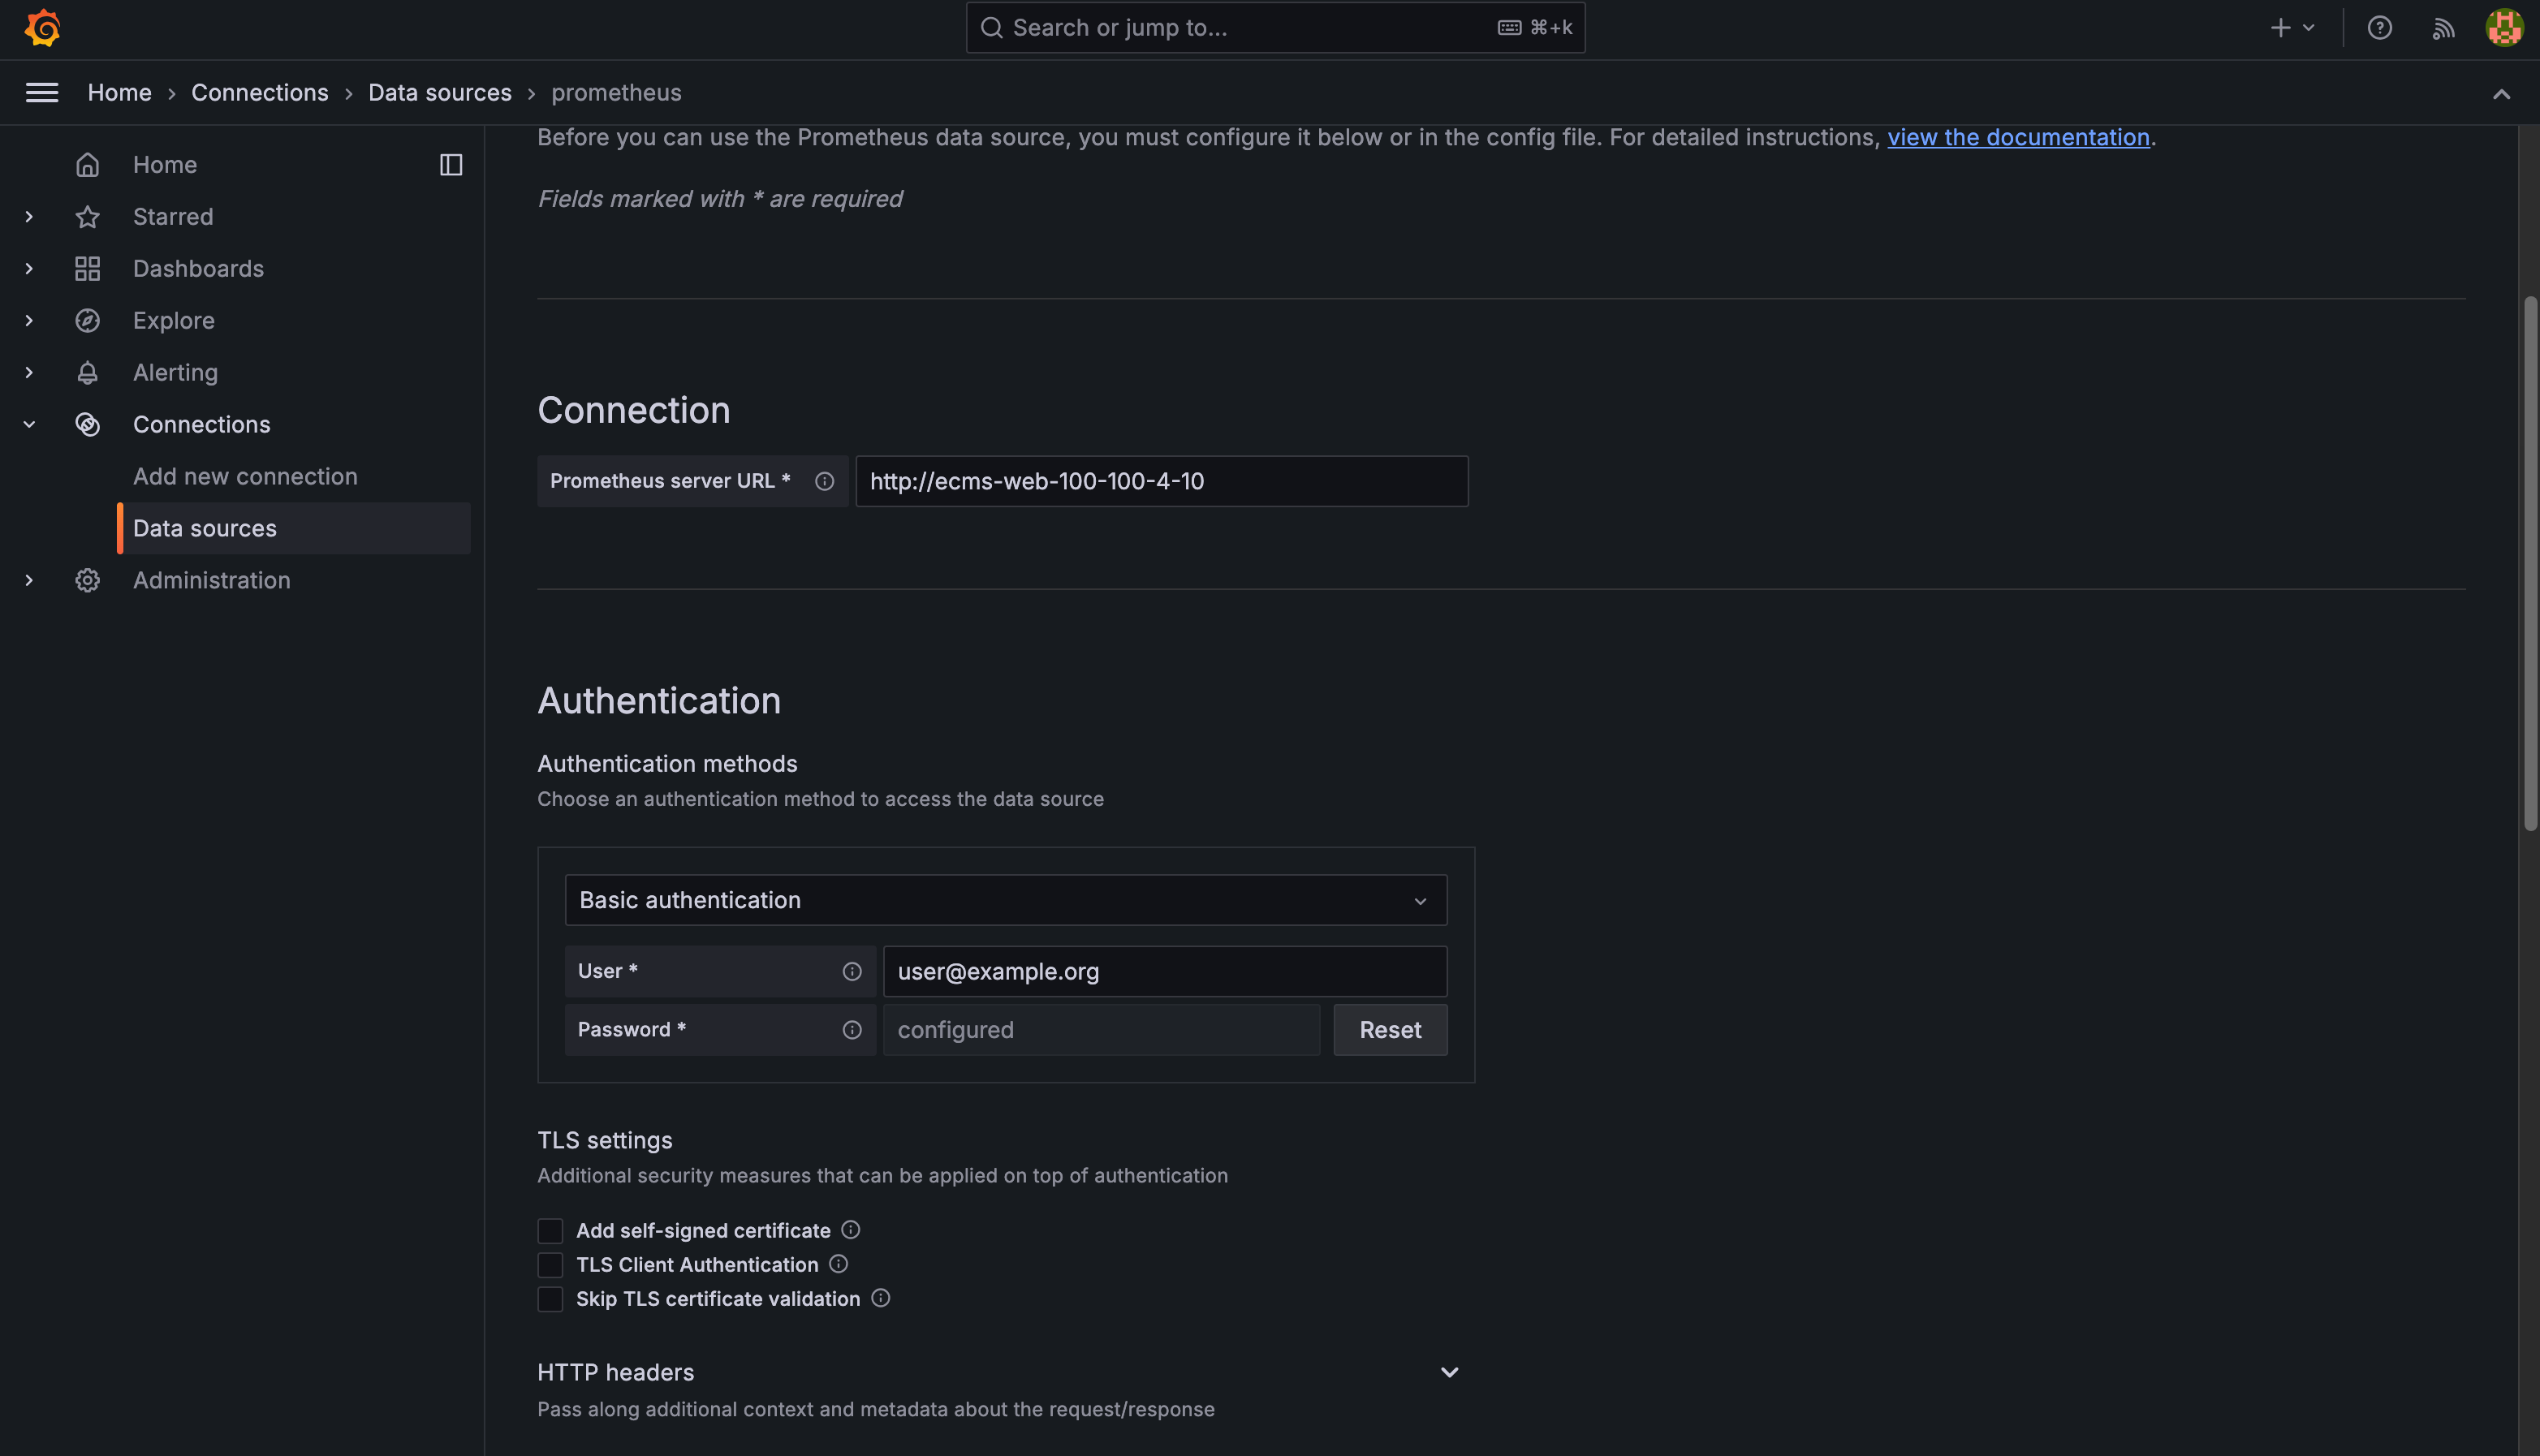
Task: Click the Grafana logo icon
Action: [42, 28]
